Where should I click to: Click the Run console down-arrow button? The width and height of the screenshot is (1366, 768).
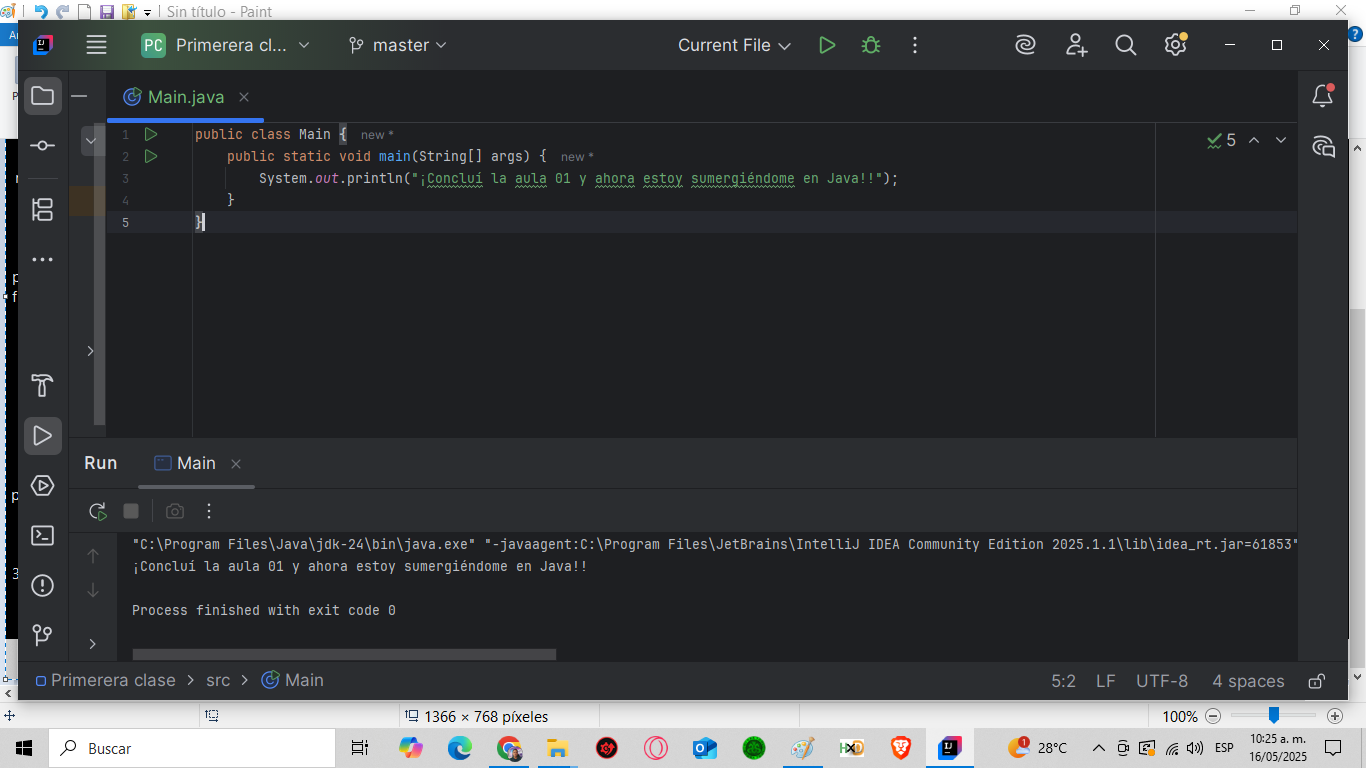point(93,590)
